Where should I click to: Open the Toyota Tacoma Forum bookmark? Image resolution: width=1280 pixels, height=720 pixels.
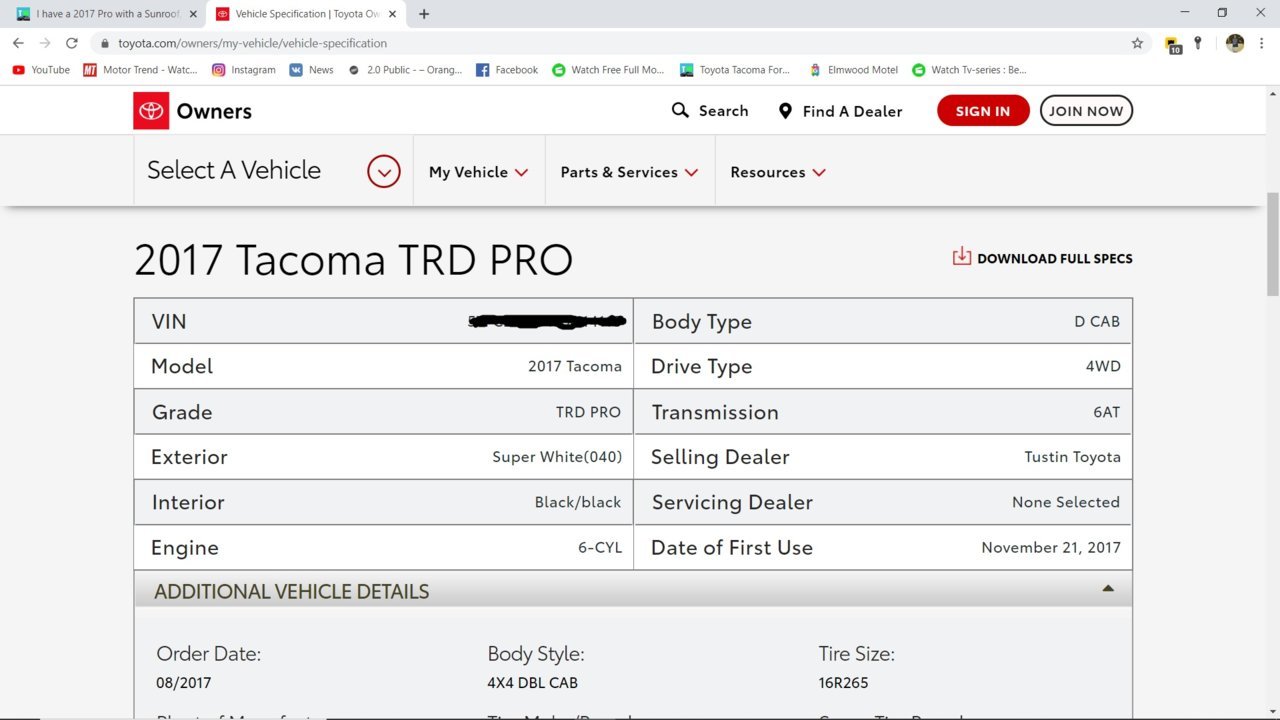[x=735, y=70]
